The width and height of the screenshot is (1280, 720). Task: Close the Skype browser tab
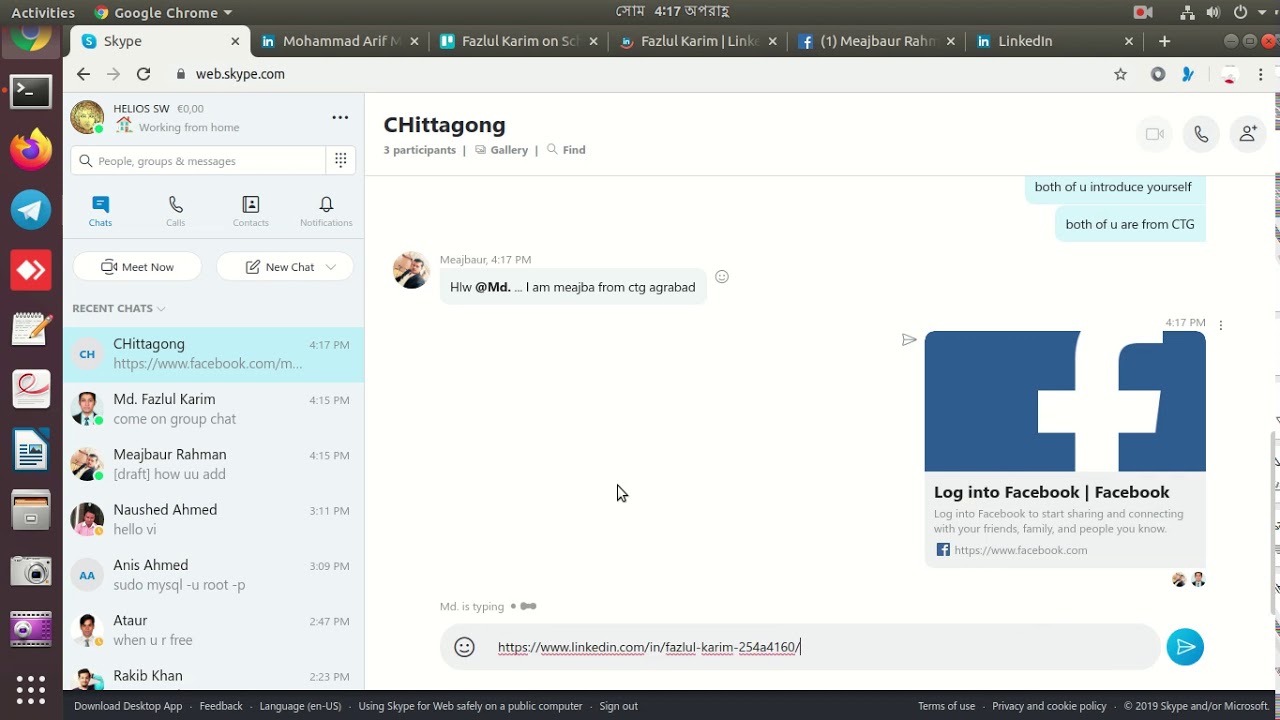coord(235,41)
